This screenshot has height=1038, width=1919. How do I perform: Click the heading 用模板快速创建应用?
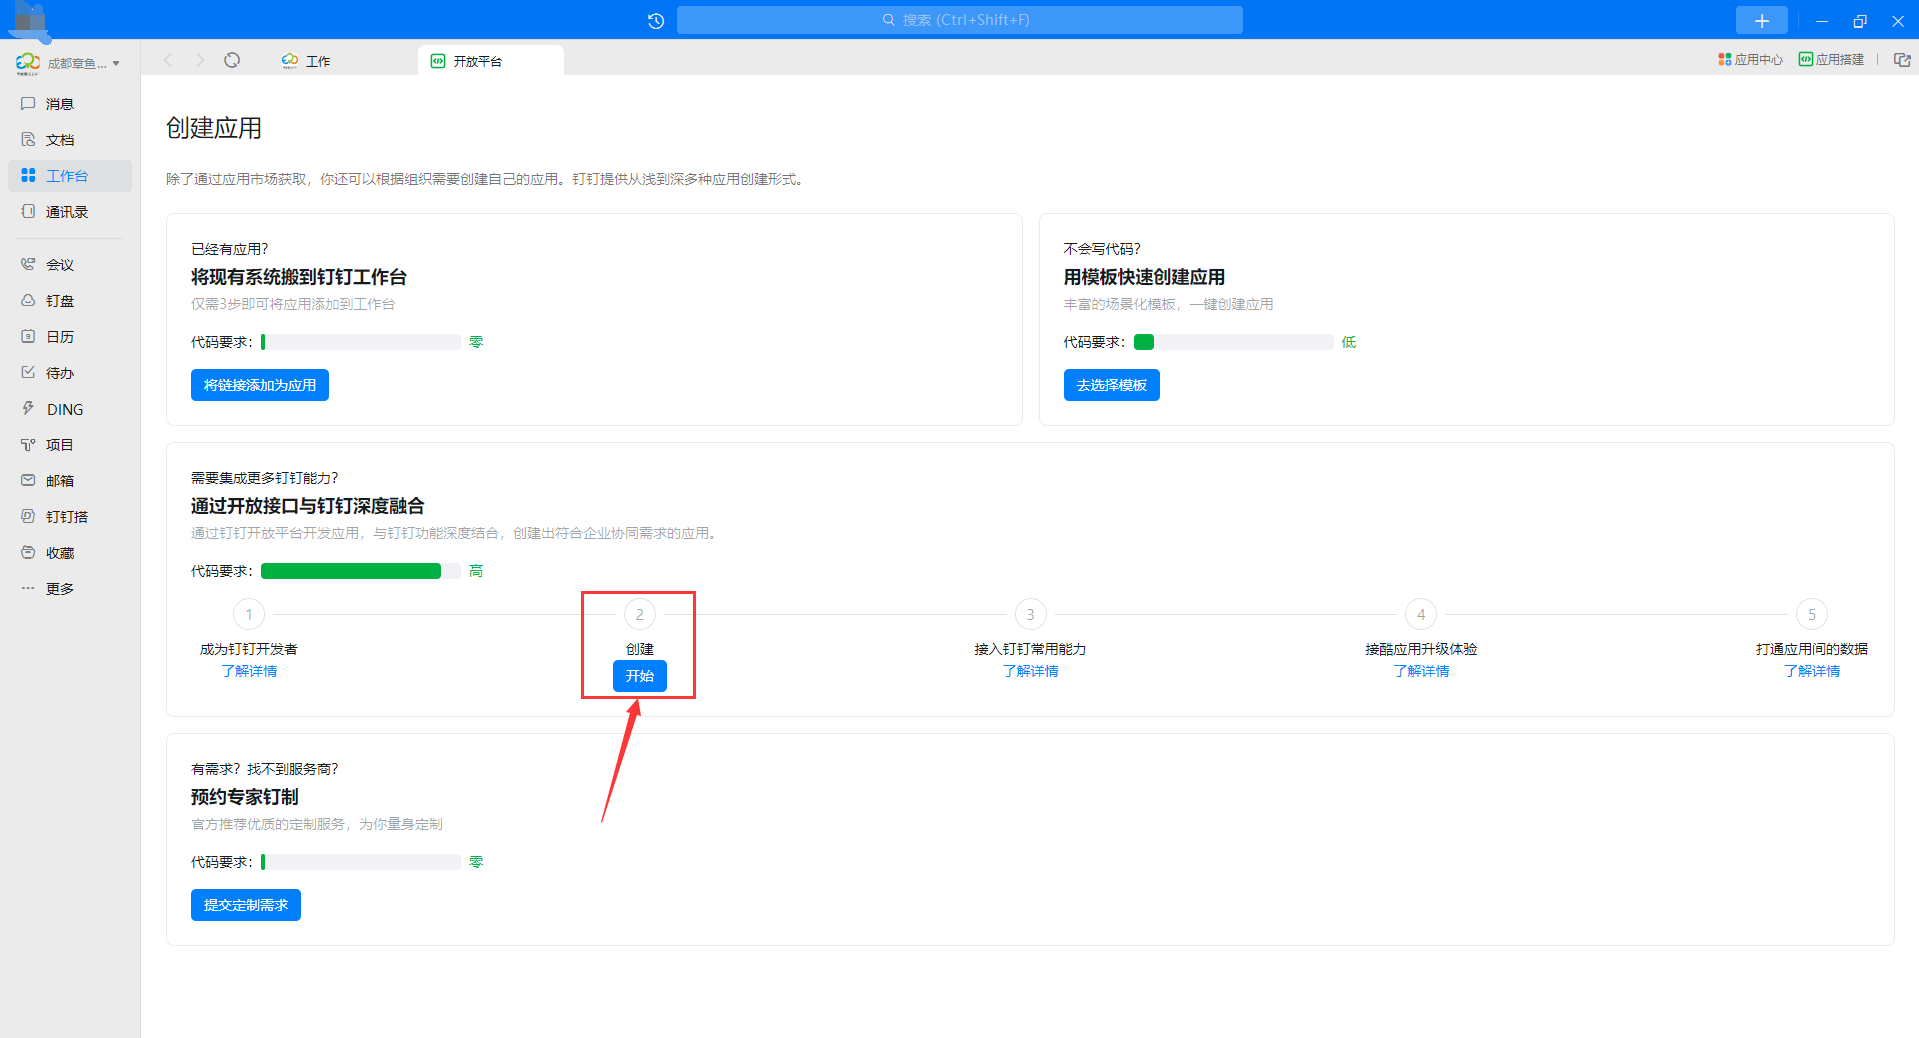(x=1144, y=277)
